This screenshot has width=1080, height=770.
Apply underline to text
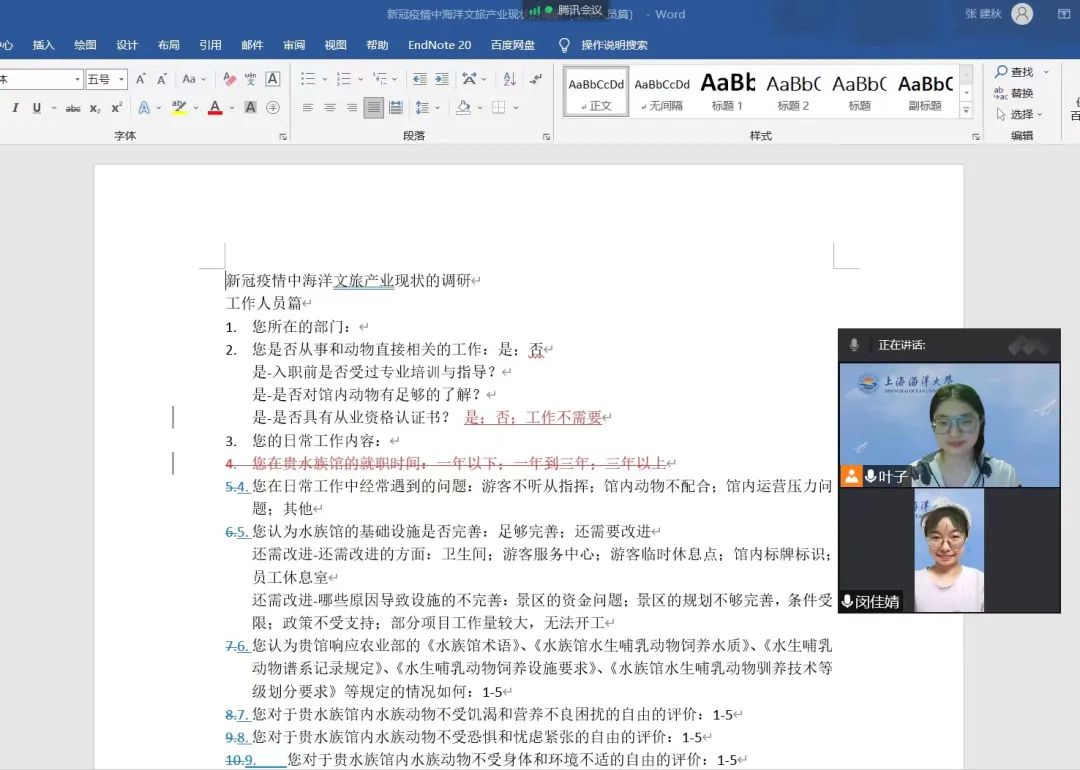pos(37,107)
